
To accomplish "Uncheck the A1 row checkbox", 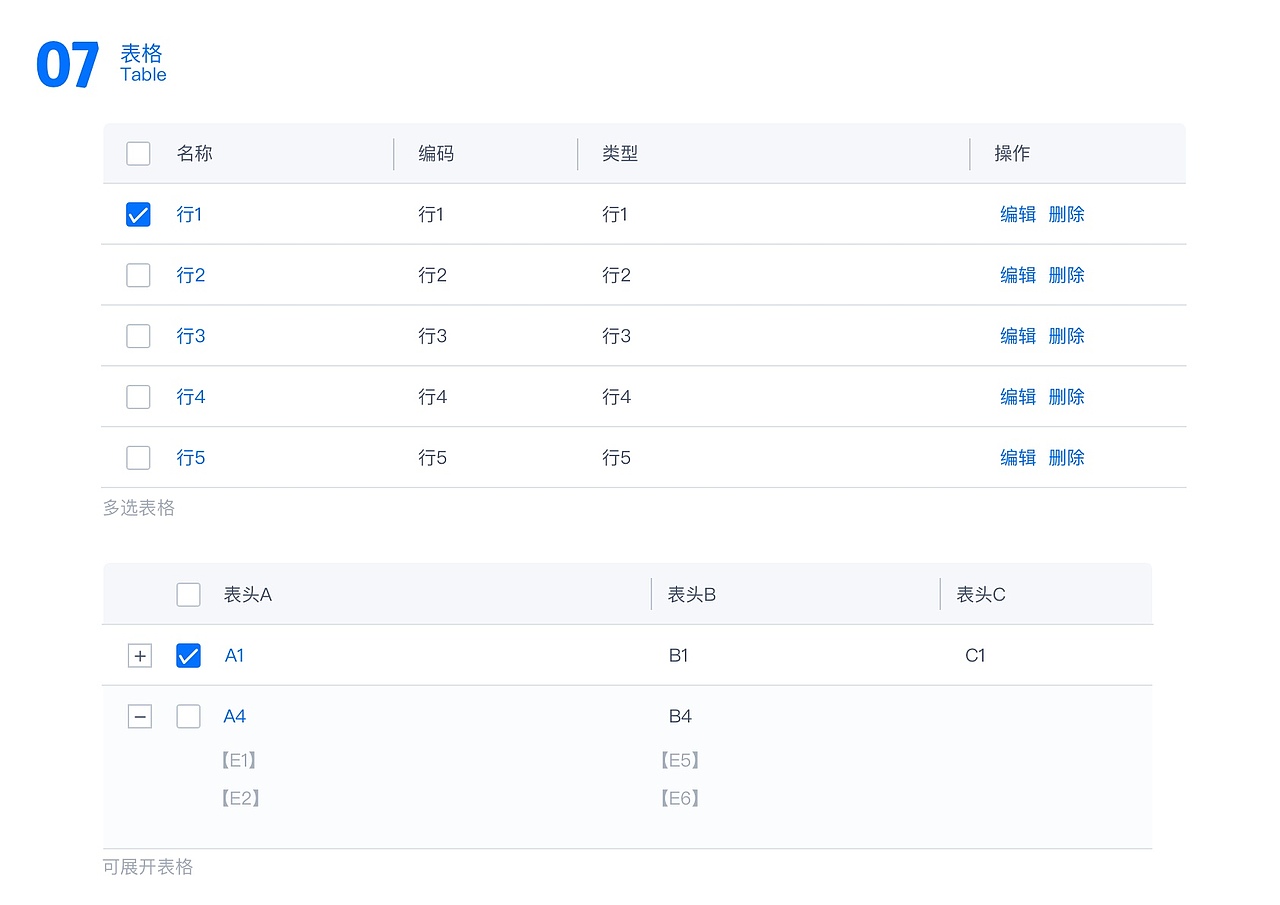I will click(188, 656).
